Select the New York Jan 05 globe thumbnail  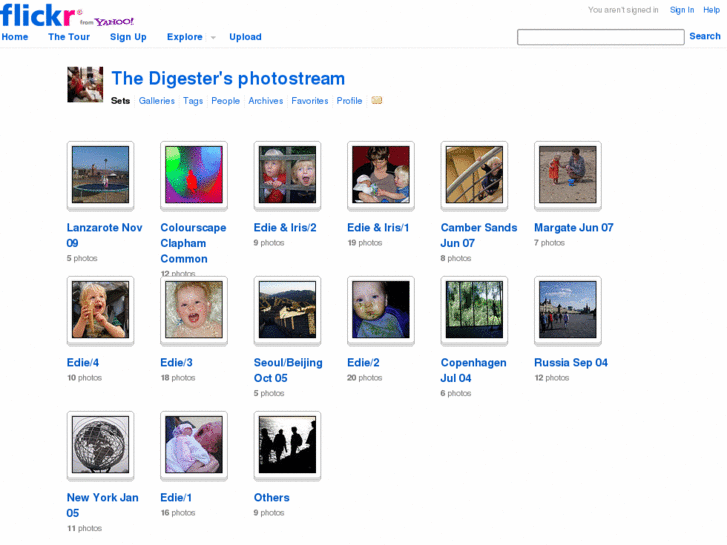(x=100, y=445)
